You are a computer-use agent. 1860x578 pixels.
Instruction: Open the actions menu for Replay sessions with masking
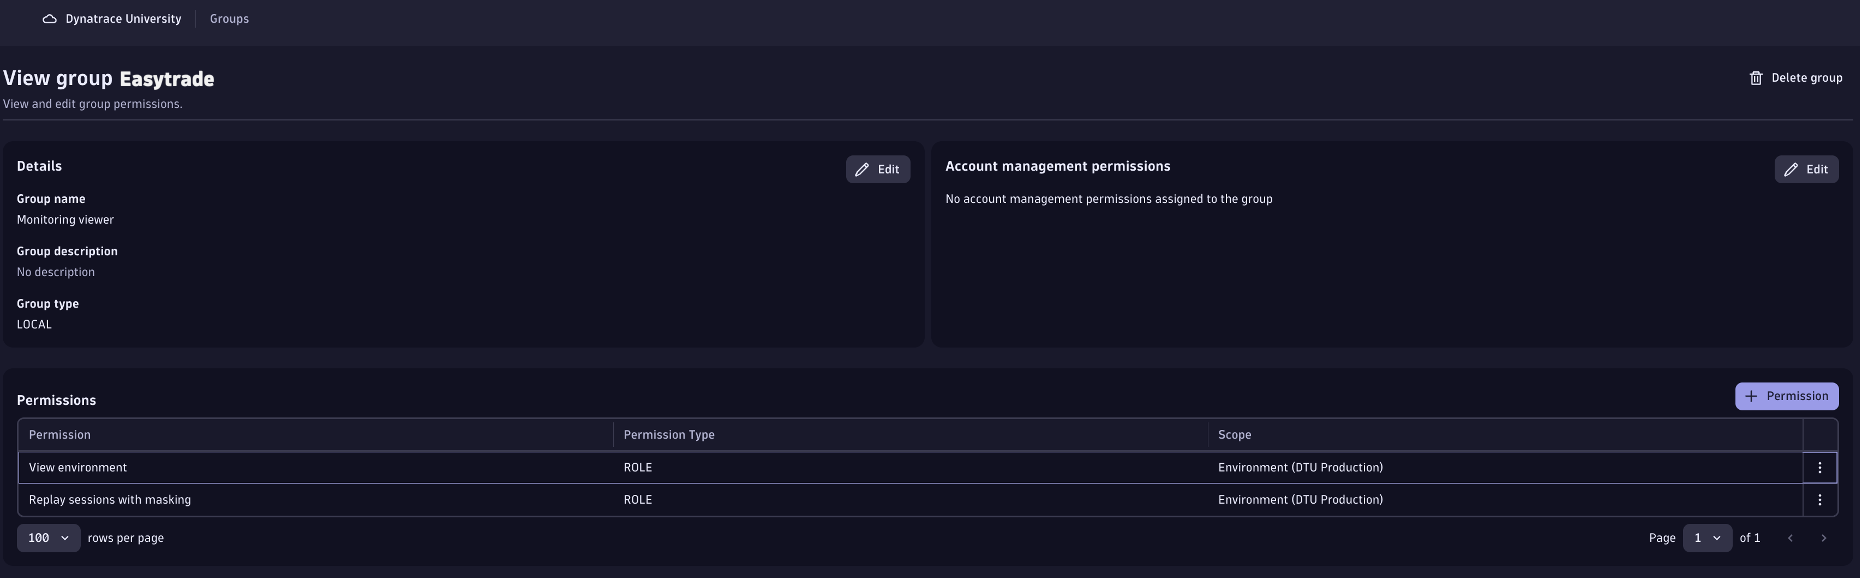pyautogui.click(x=1819, y=500)
